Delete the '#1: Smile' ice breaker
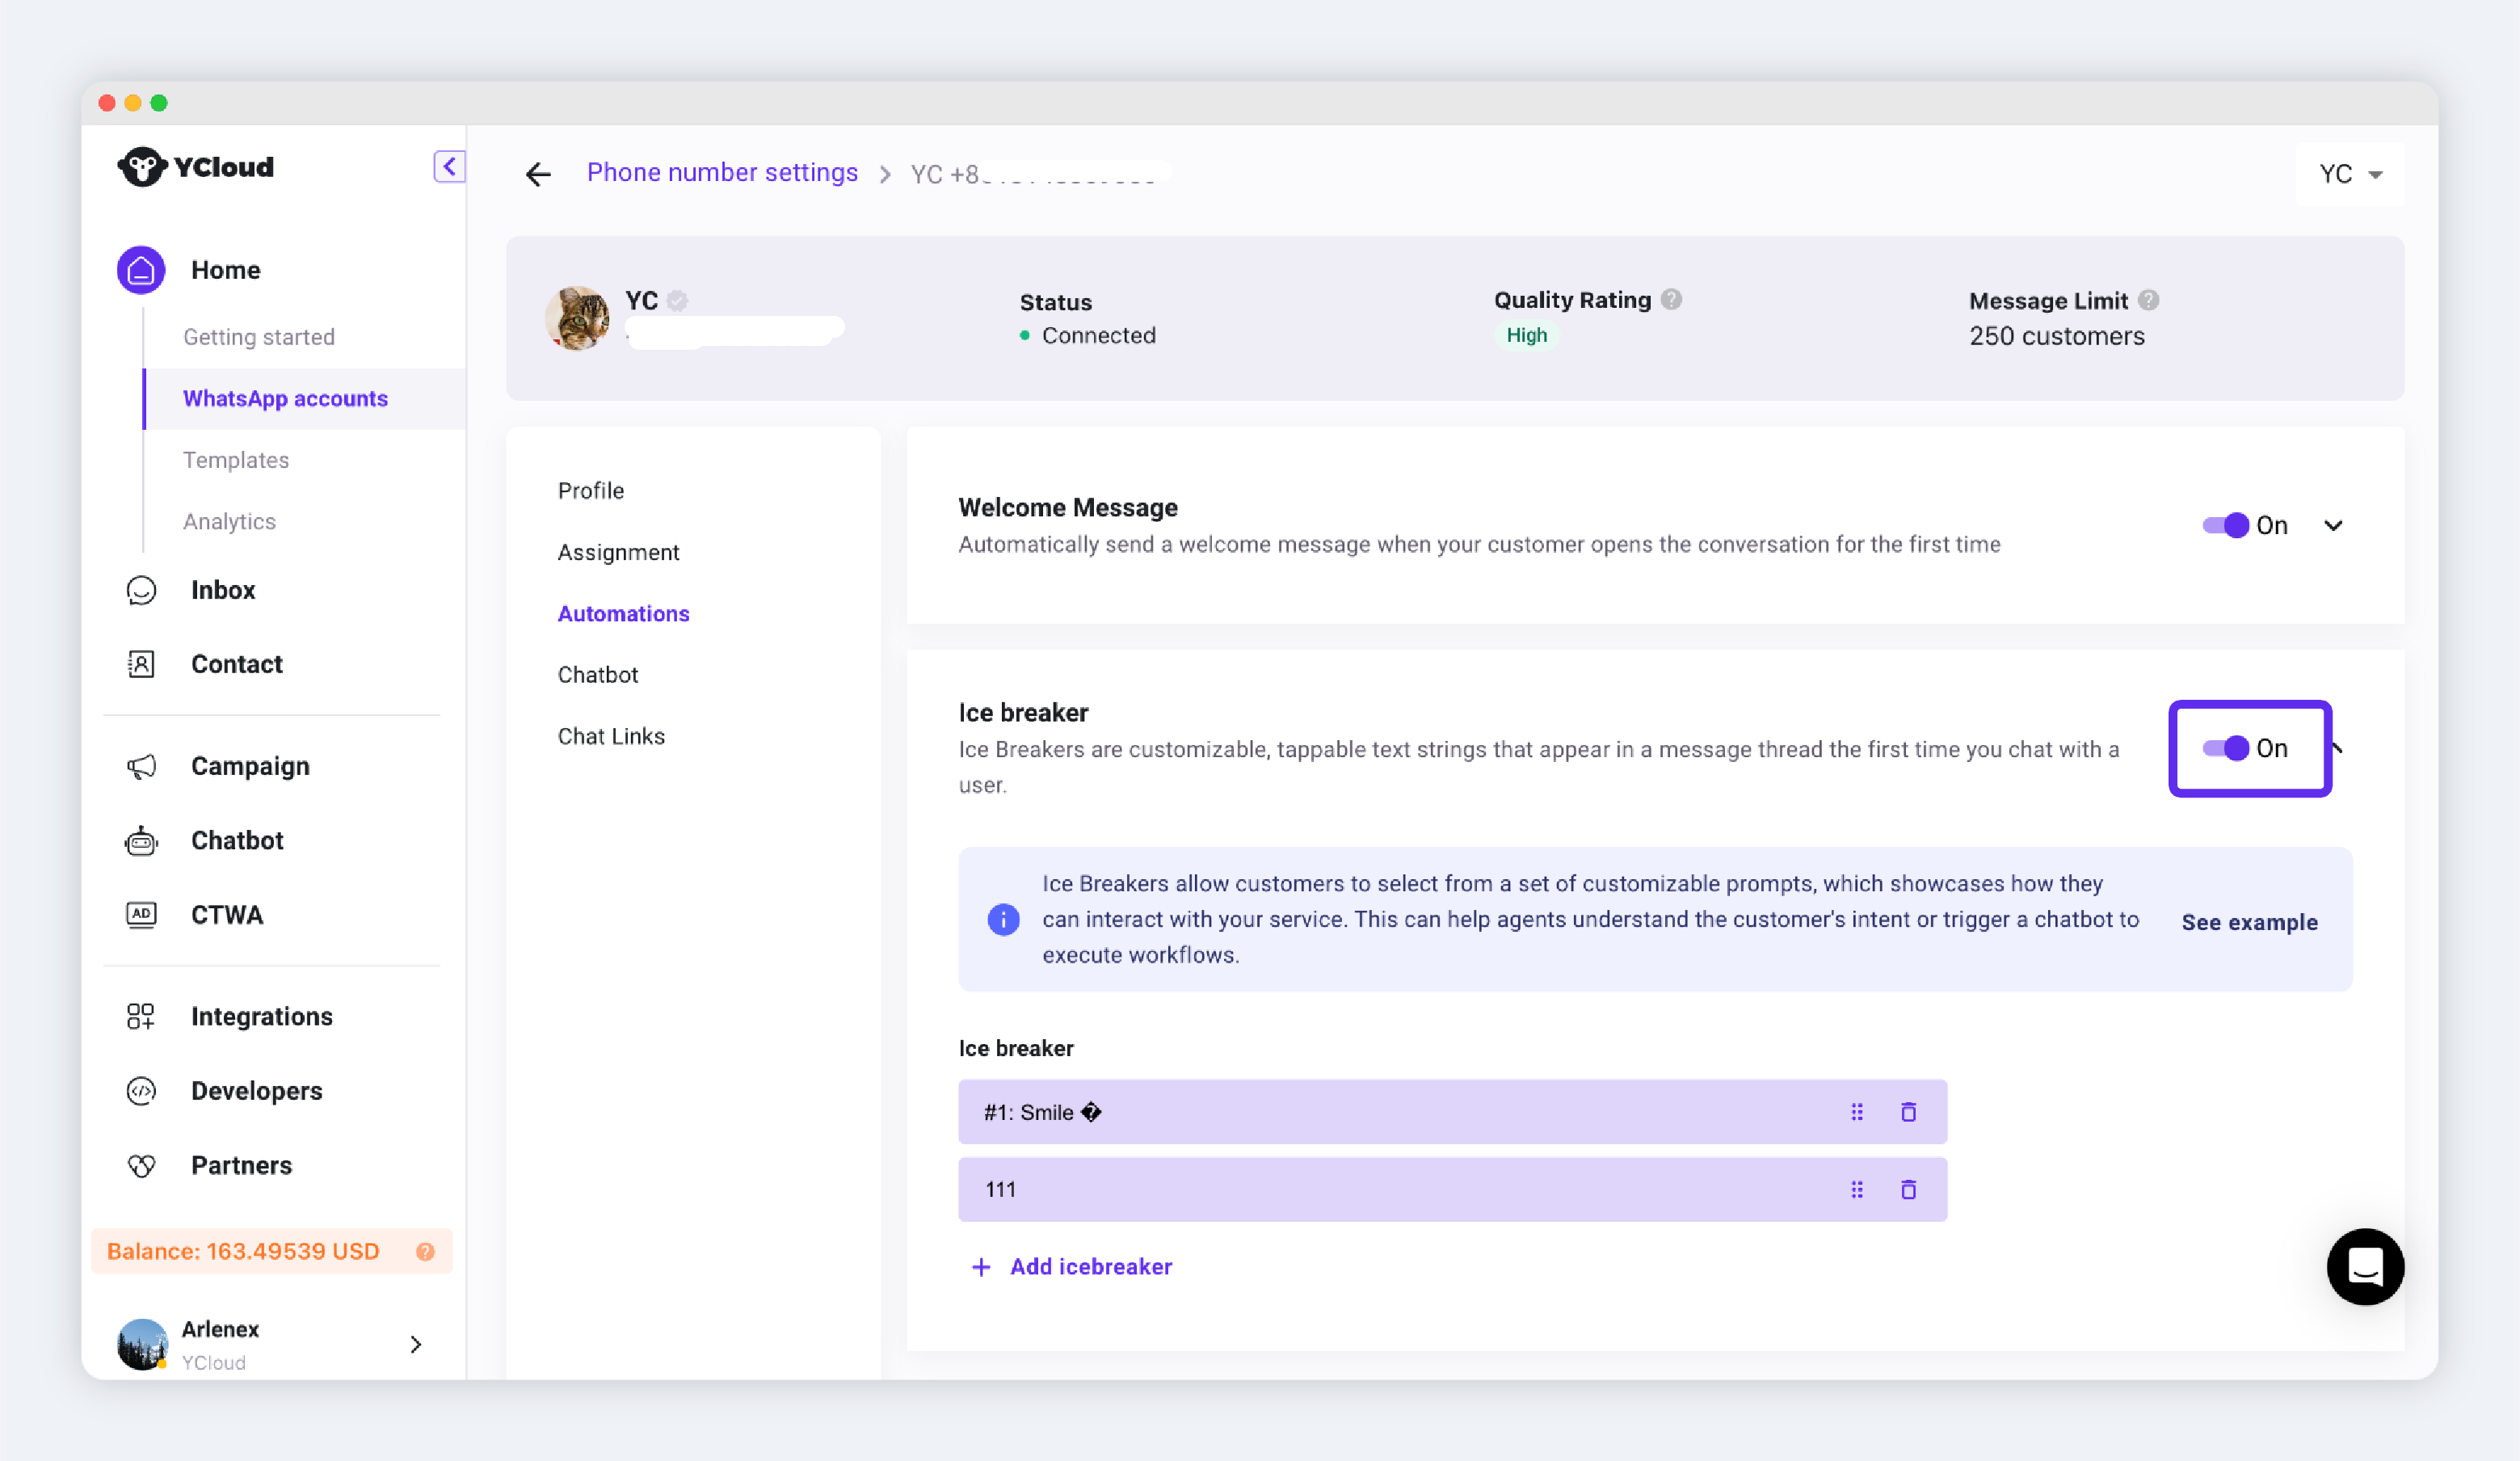The width and height of the screenshot is (2520, 1461). pos(1908,1112)
